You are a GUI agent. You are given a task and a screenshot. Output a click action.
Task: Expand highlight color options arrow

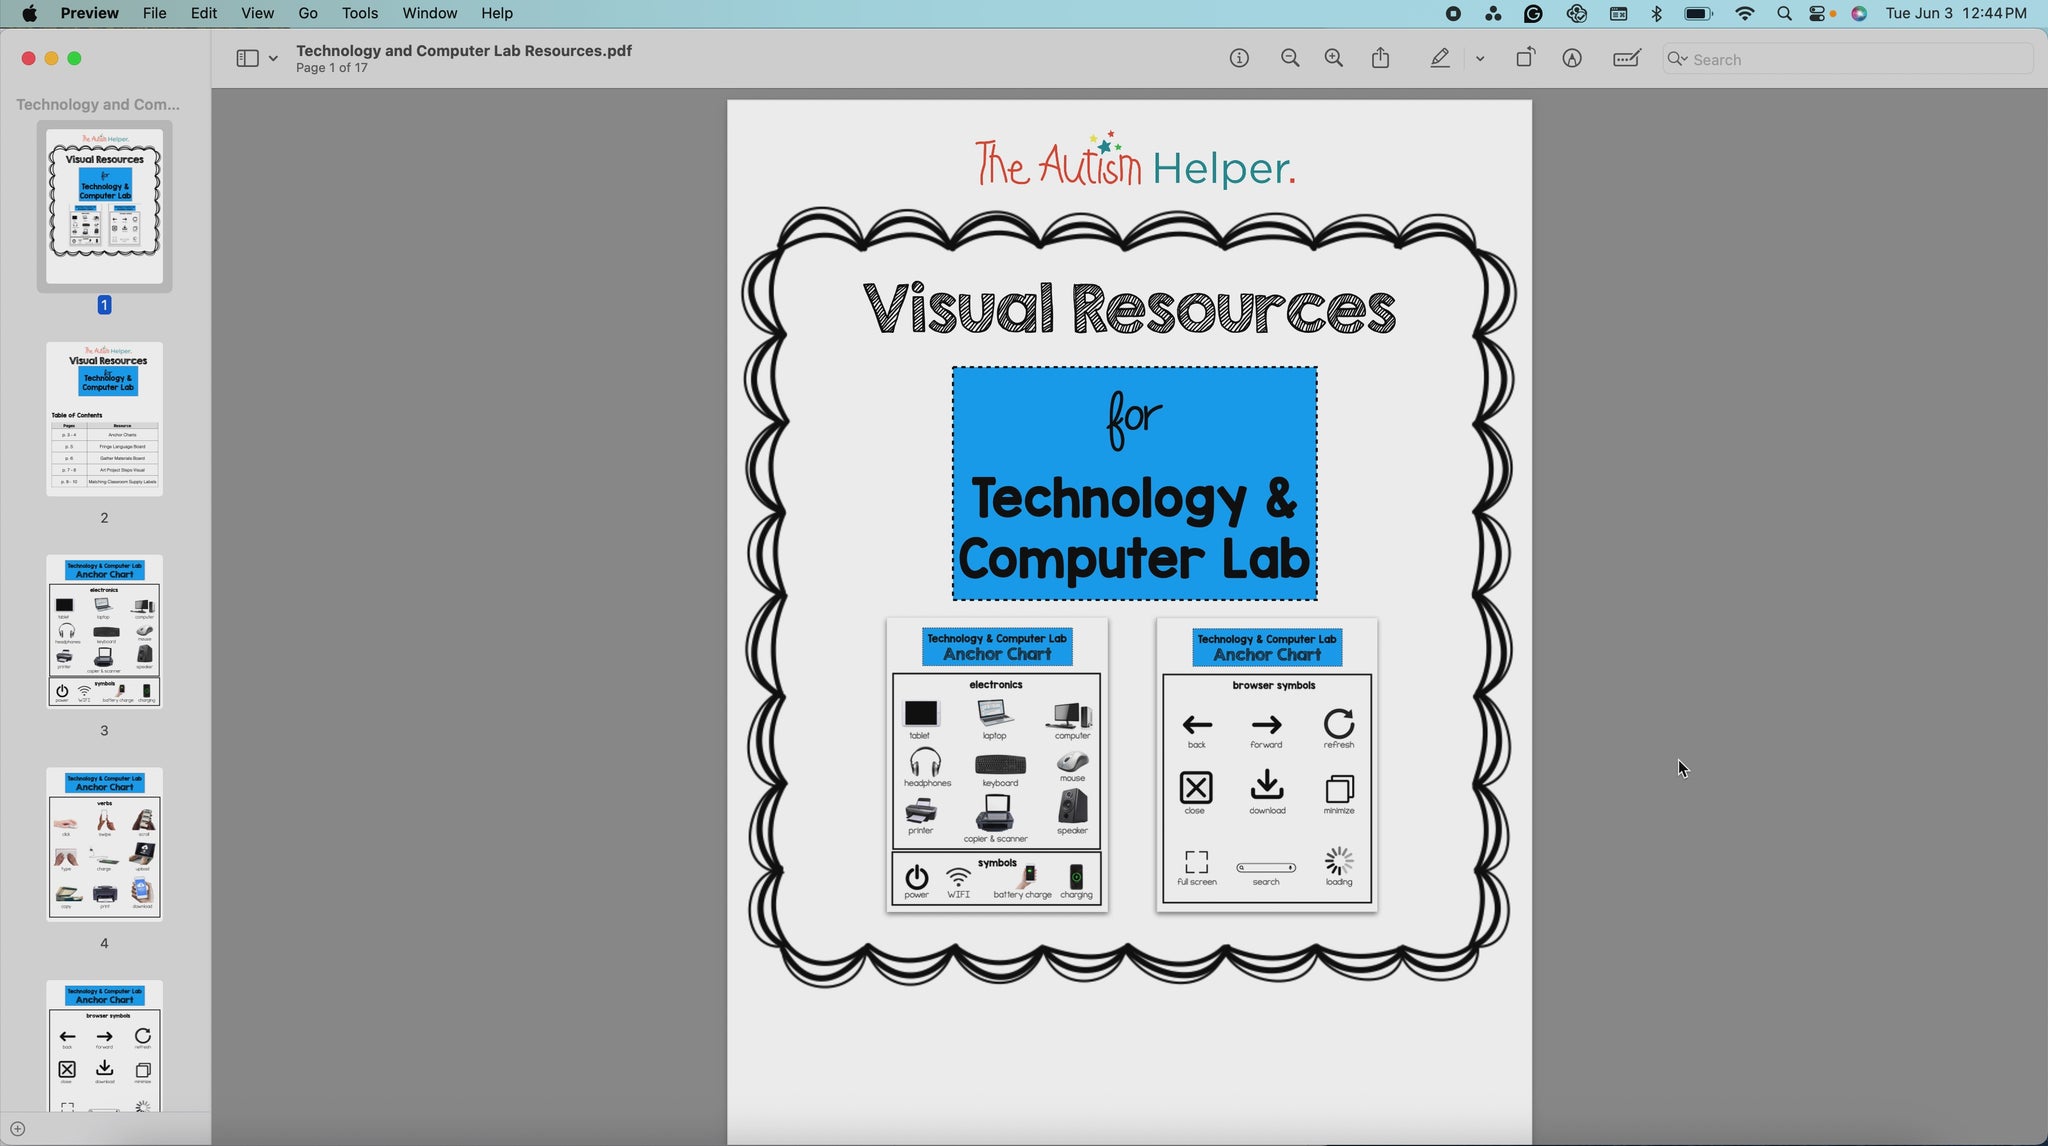coord(1480,59)
